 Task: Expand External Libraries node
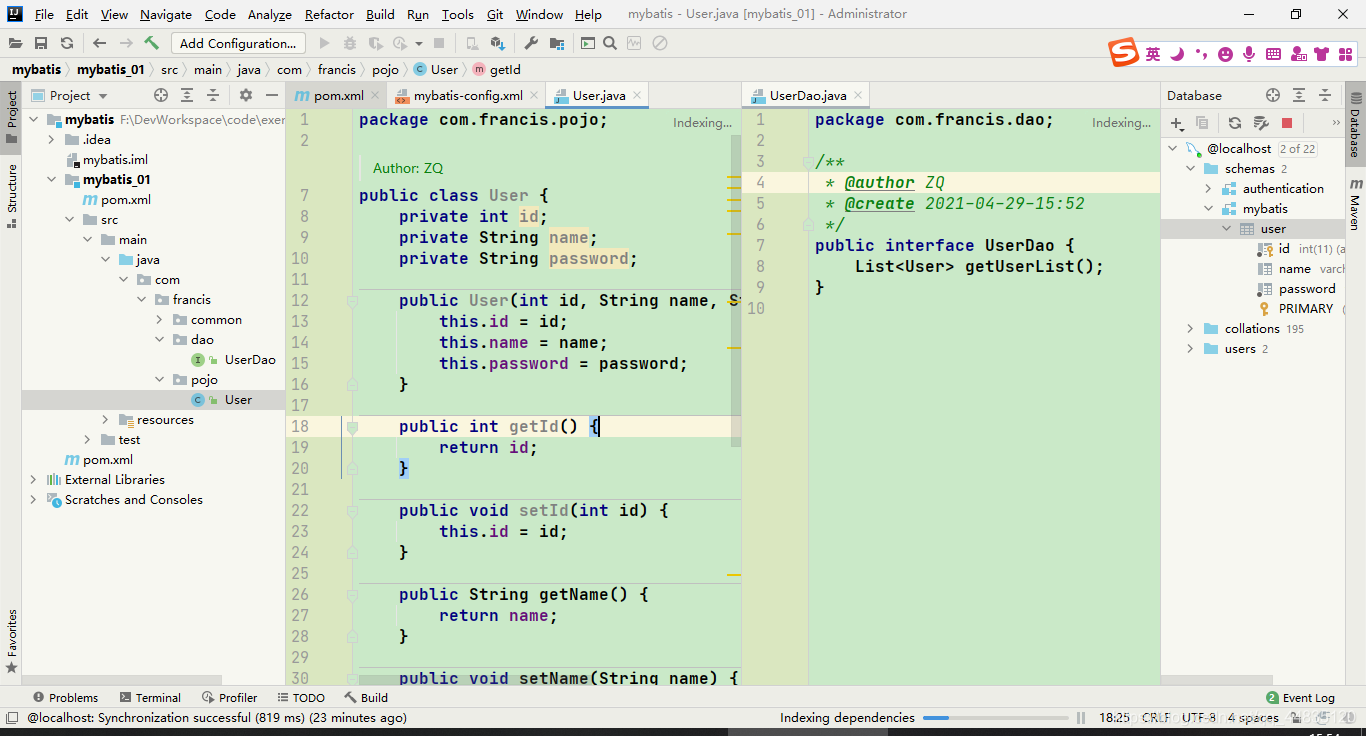tap(34, 480)
